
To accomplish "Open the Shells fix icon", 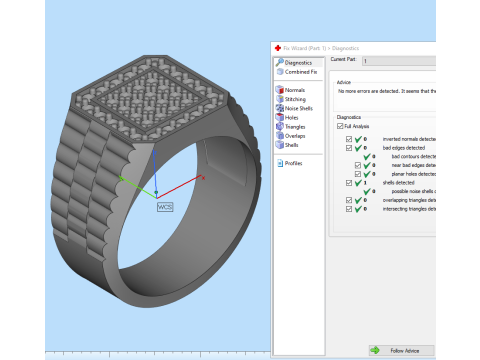I will [x=279, y=145].
